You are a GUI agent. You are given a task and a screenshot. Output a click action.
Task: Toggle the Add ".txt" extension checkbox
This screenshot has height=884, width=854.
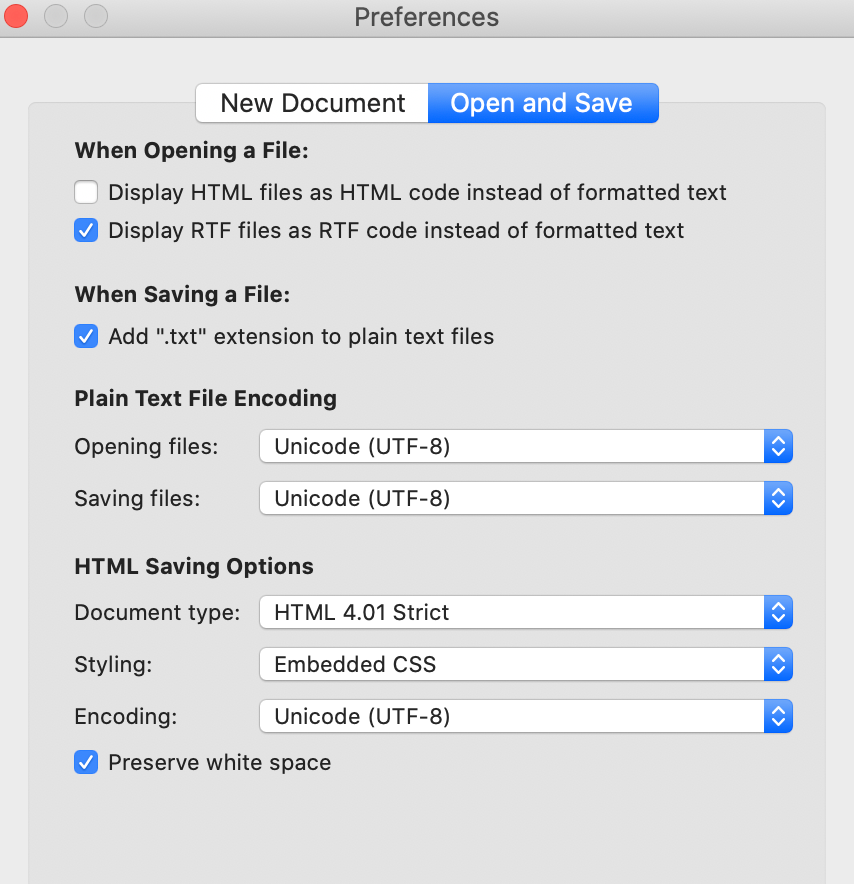click(x=86, y=336)
